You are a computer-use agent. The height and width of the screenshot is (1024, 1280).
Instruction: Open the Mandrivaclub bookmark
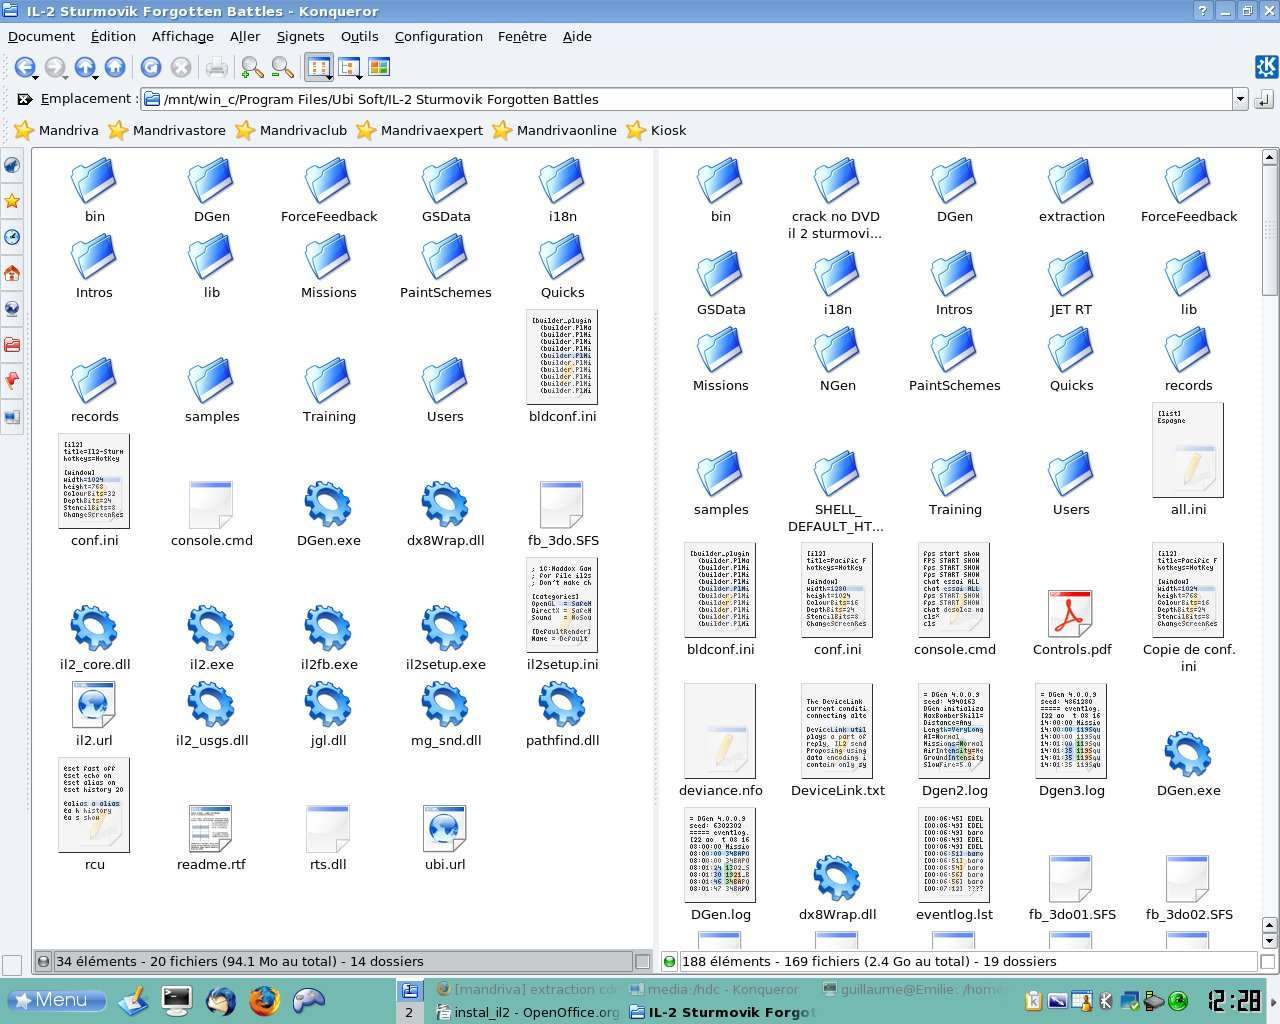pos(291,130)
